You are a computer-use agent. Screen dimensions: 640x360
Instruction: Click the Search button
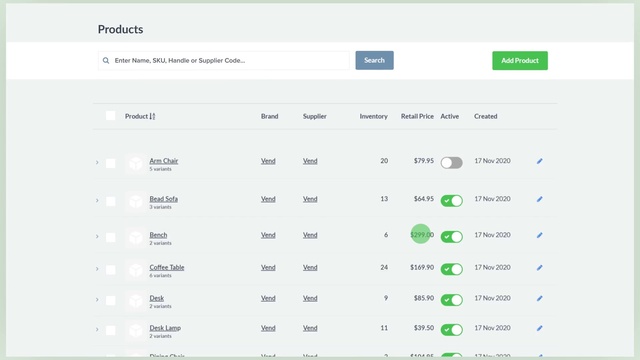click(374, 60)
